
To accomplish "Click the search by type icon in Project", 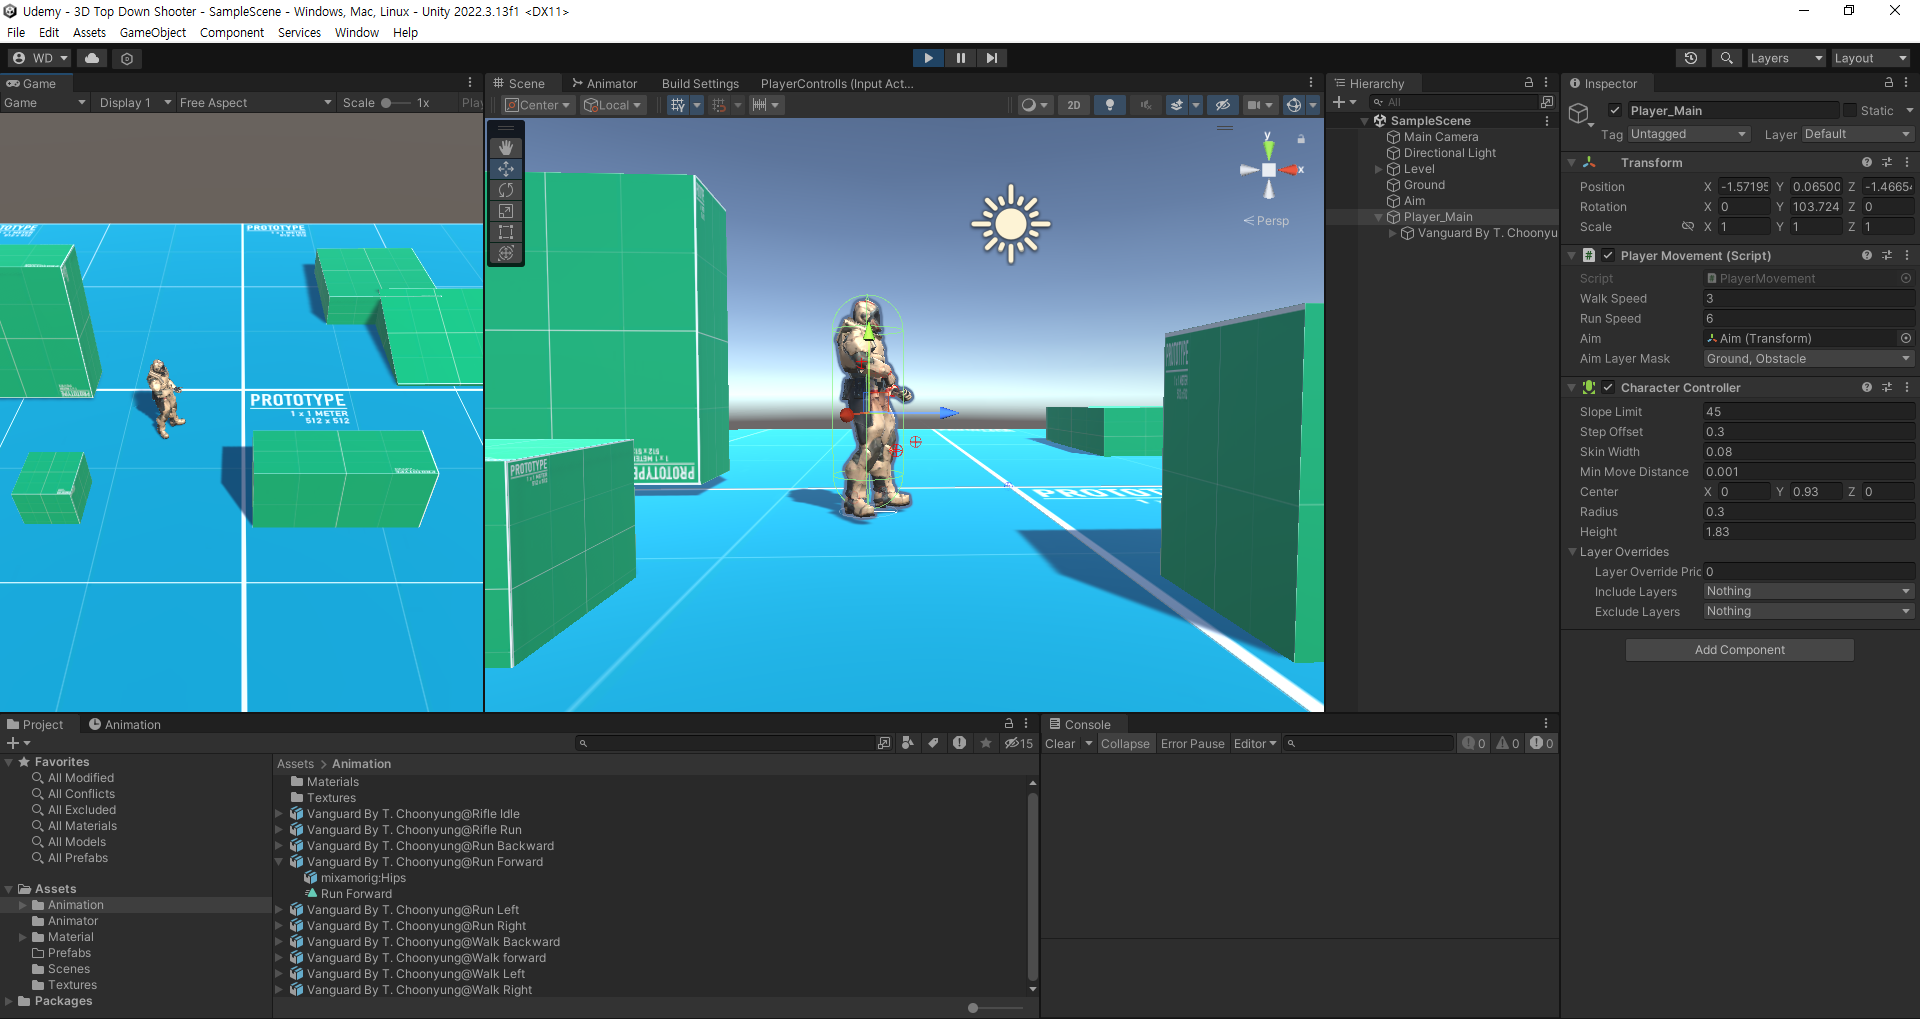I will [908, 743].
